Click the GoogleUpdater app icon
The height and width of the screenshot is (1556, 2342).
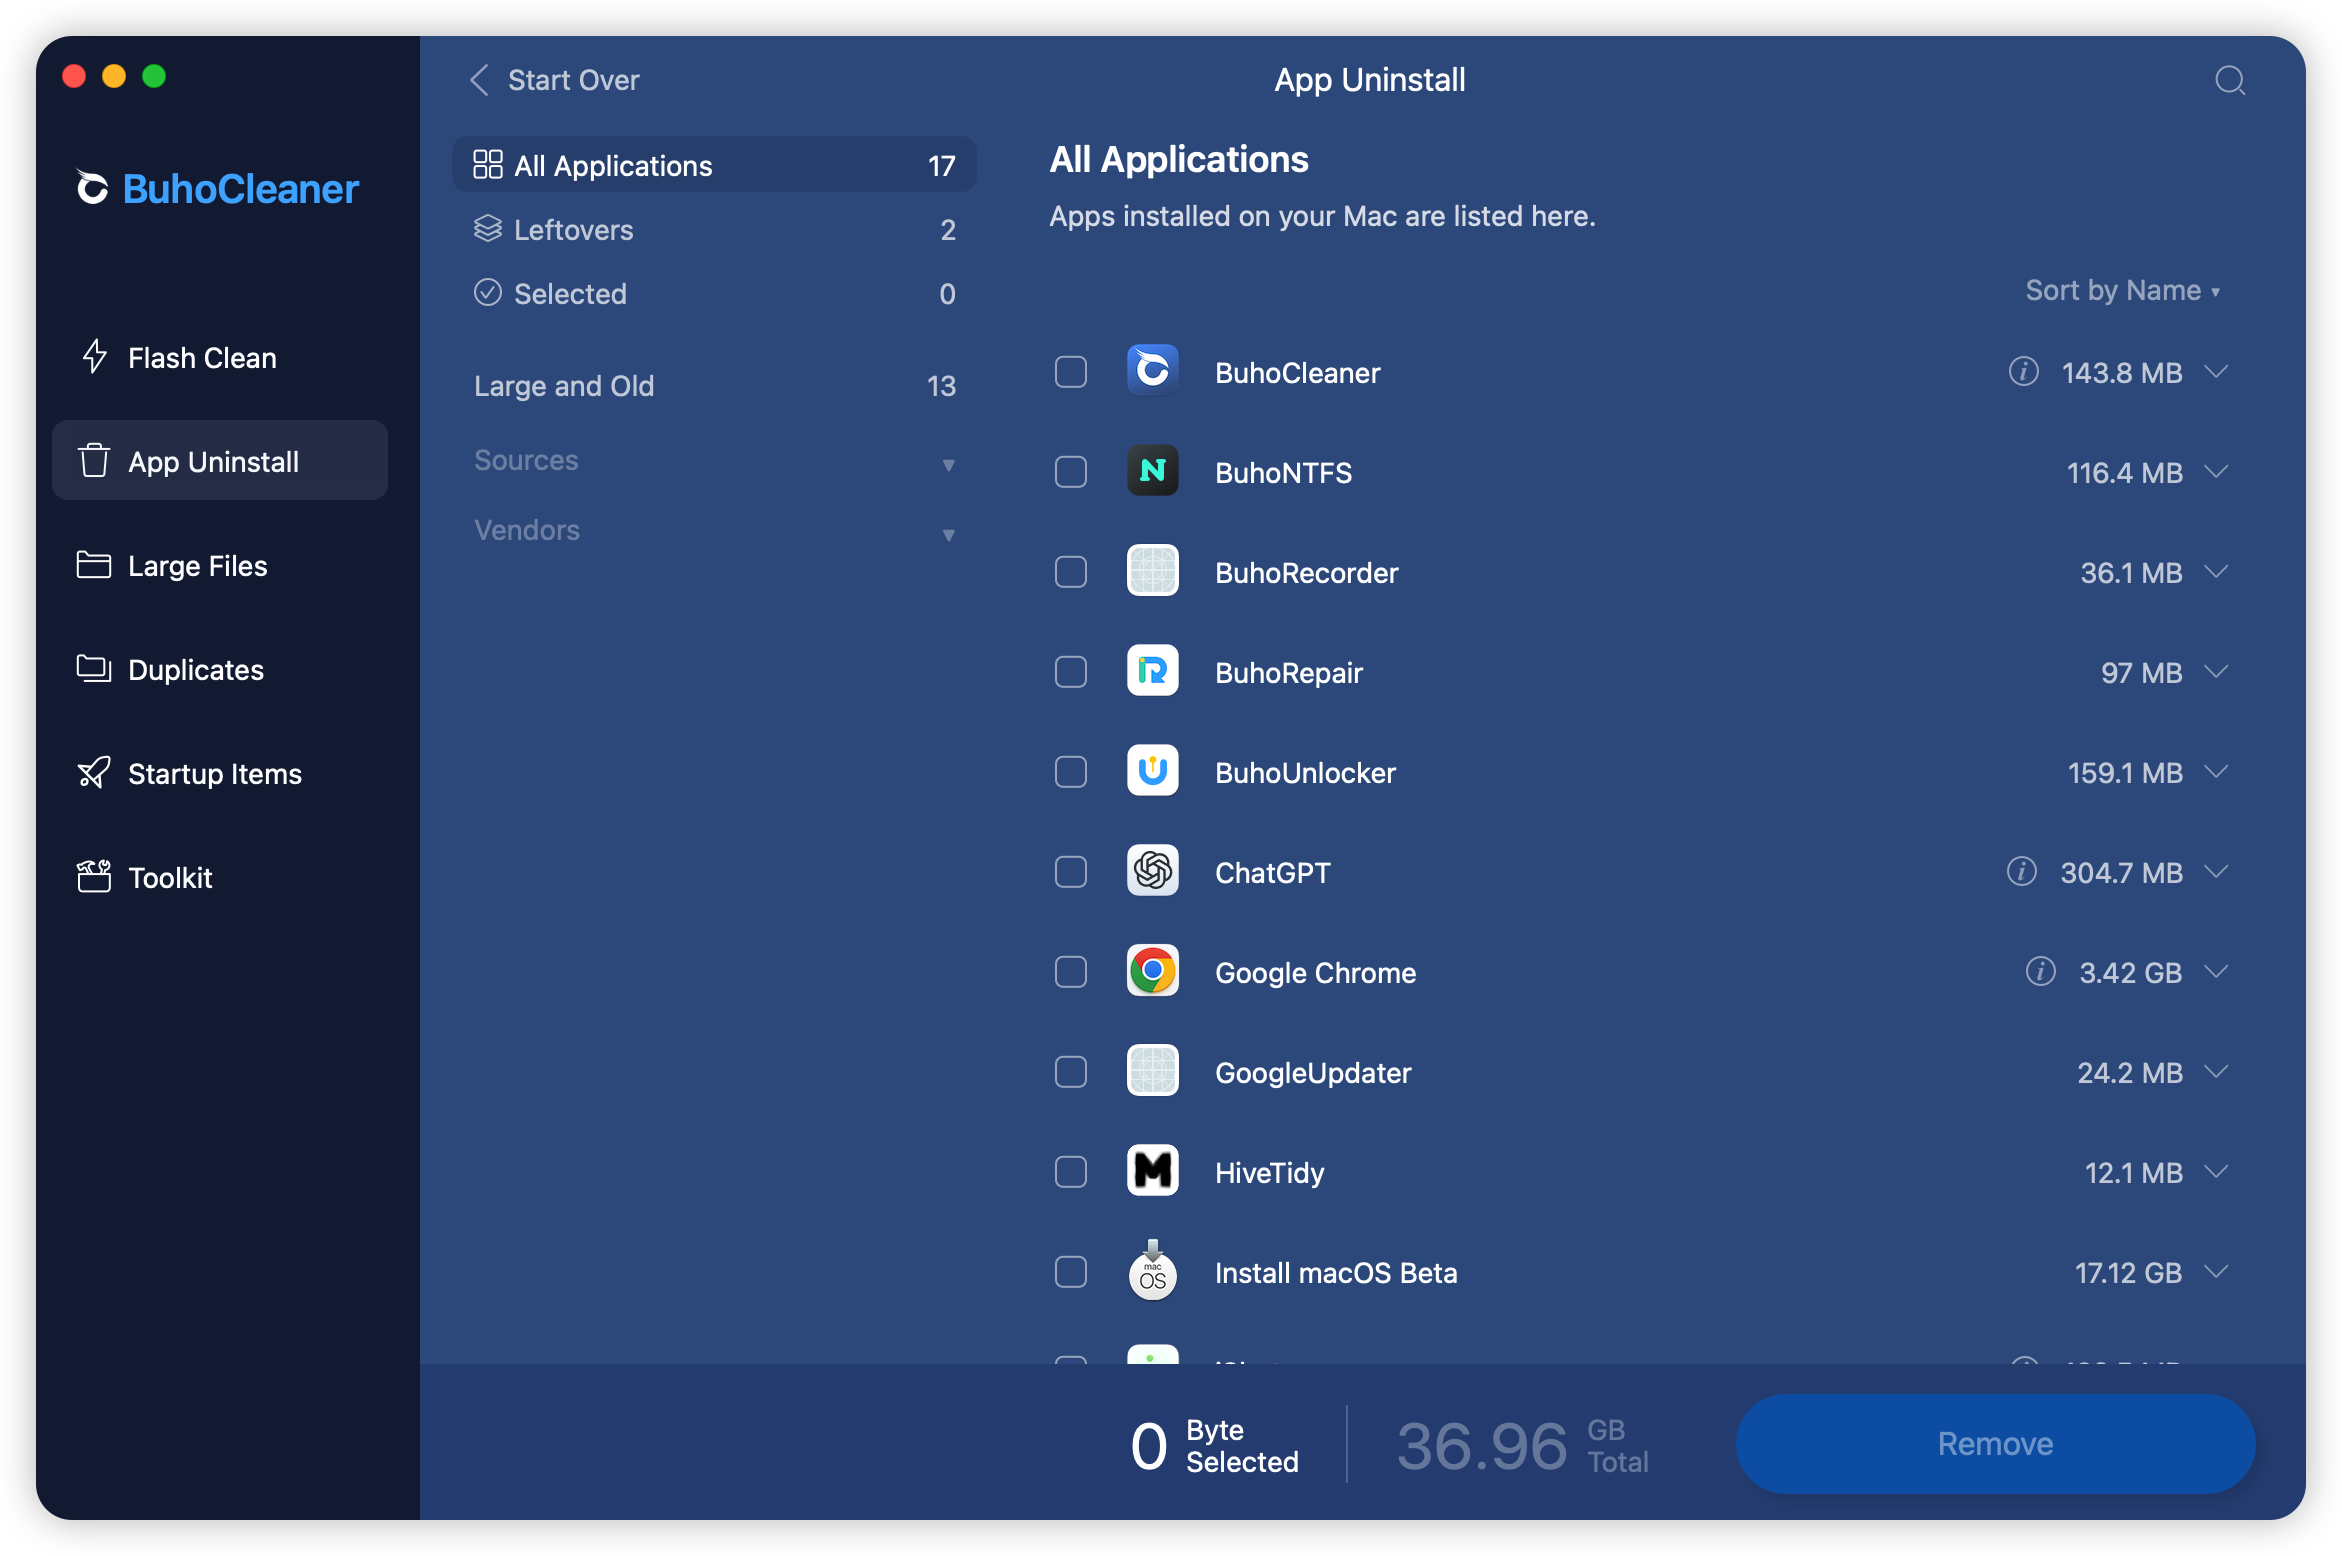pos(1152,1071)
